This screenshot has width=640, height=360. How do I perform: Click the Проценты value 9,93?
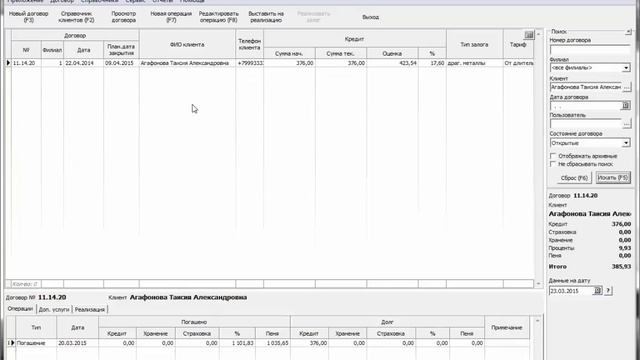pyautogui.click(x=624, y=248)
